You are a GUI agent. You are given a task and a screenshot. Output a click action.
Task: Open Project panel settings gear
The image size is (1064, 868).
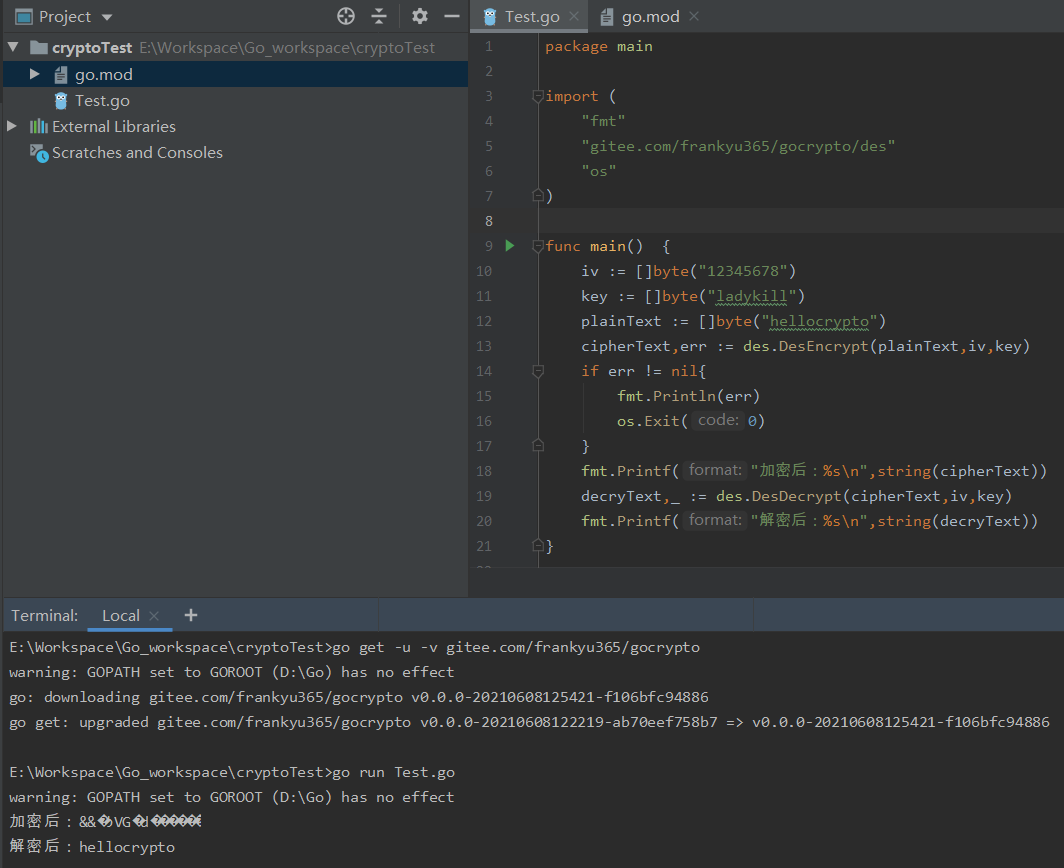click(420, 16)
